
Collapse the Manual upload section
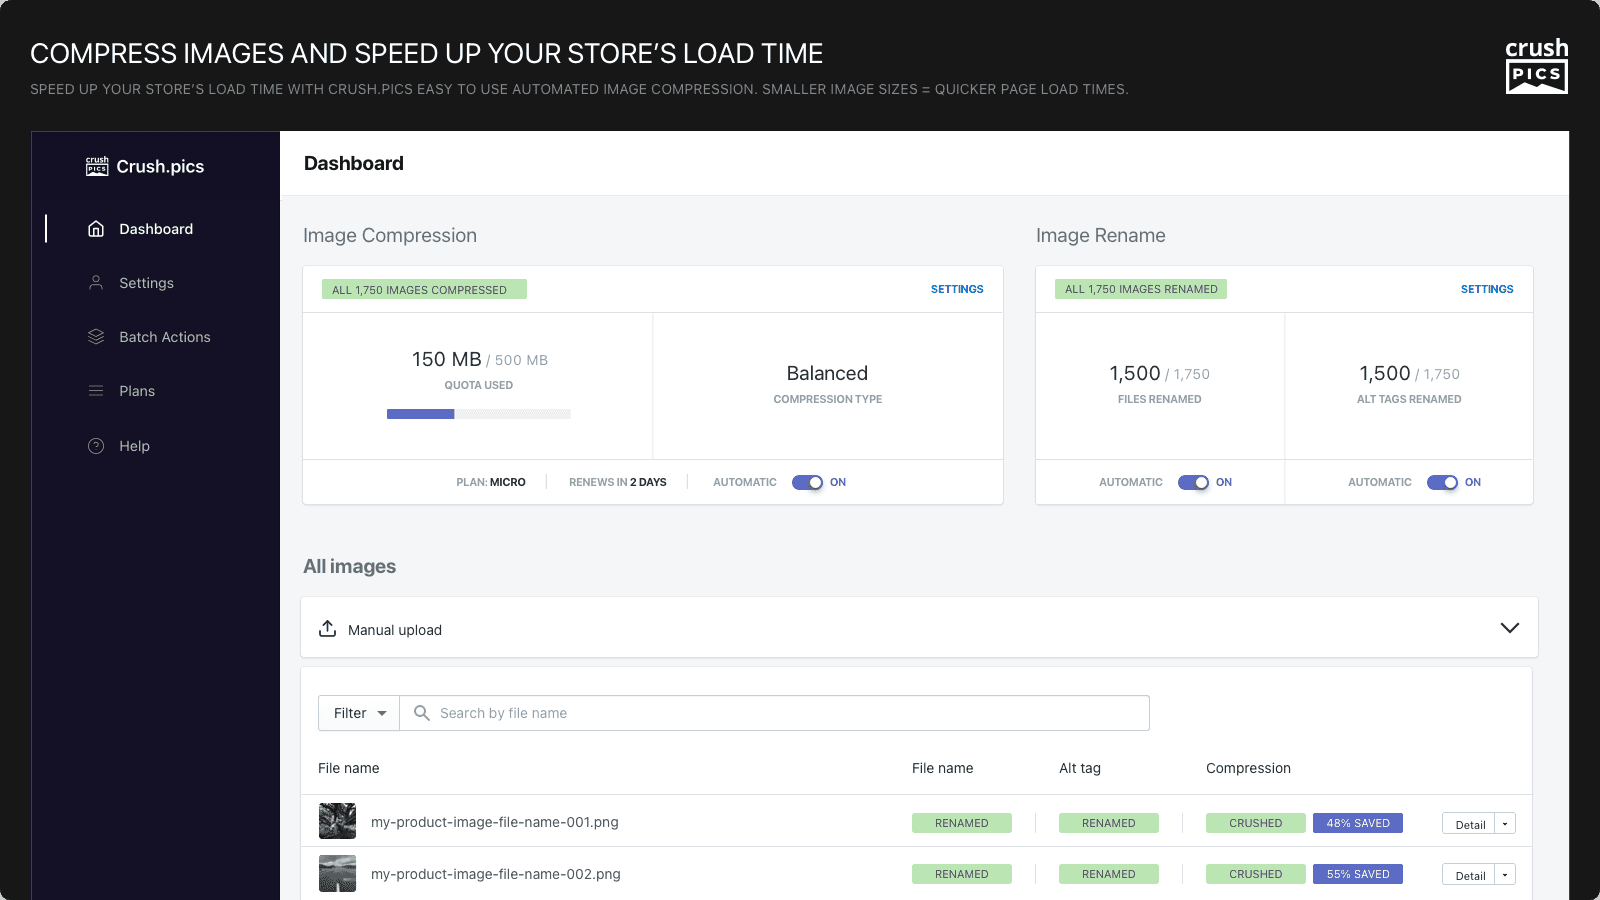coord(1509,628)
